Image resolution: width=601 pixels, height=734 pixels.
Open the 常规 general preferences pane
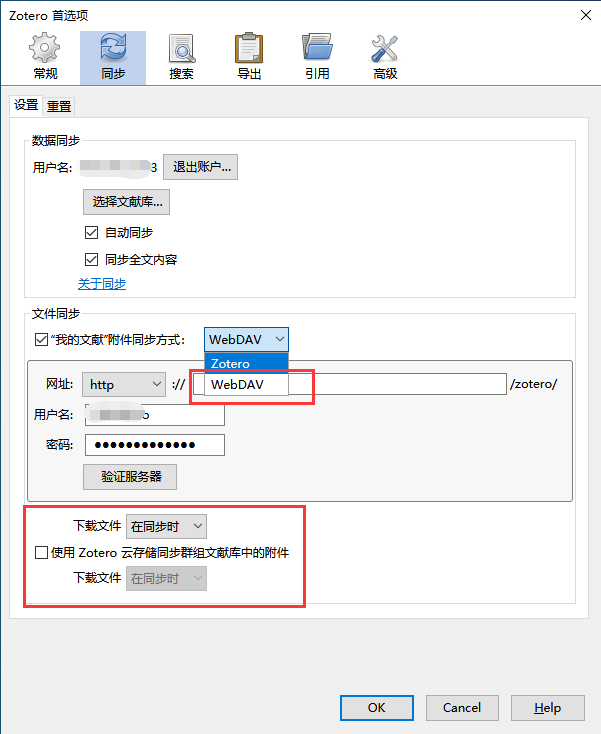(45, 58)
